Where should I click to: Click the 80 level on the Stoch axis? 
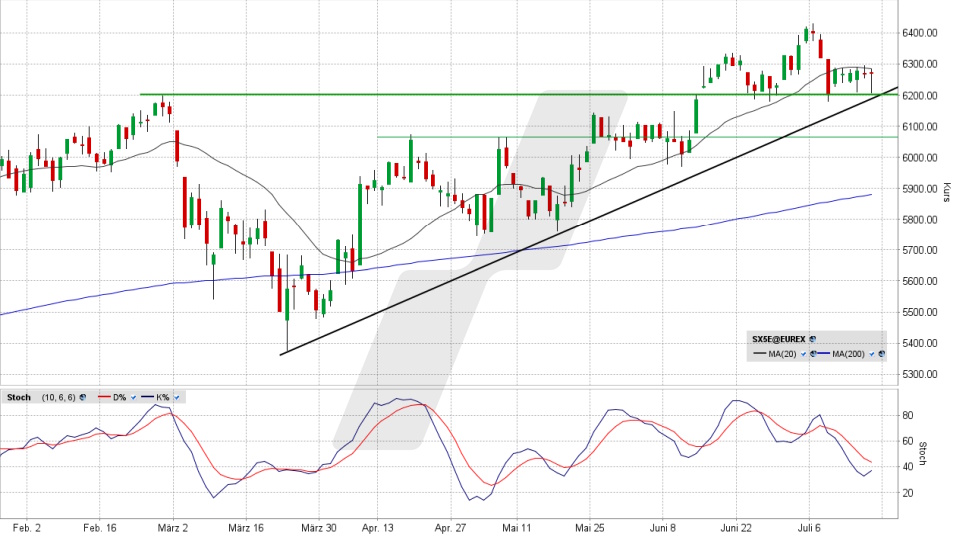907,416
